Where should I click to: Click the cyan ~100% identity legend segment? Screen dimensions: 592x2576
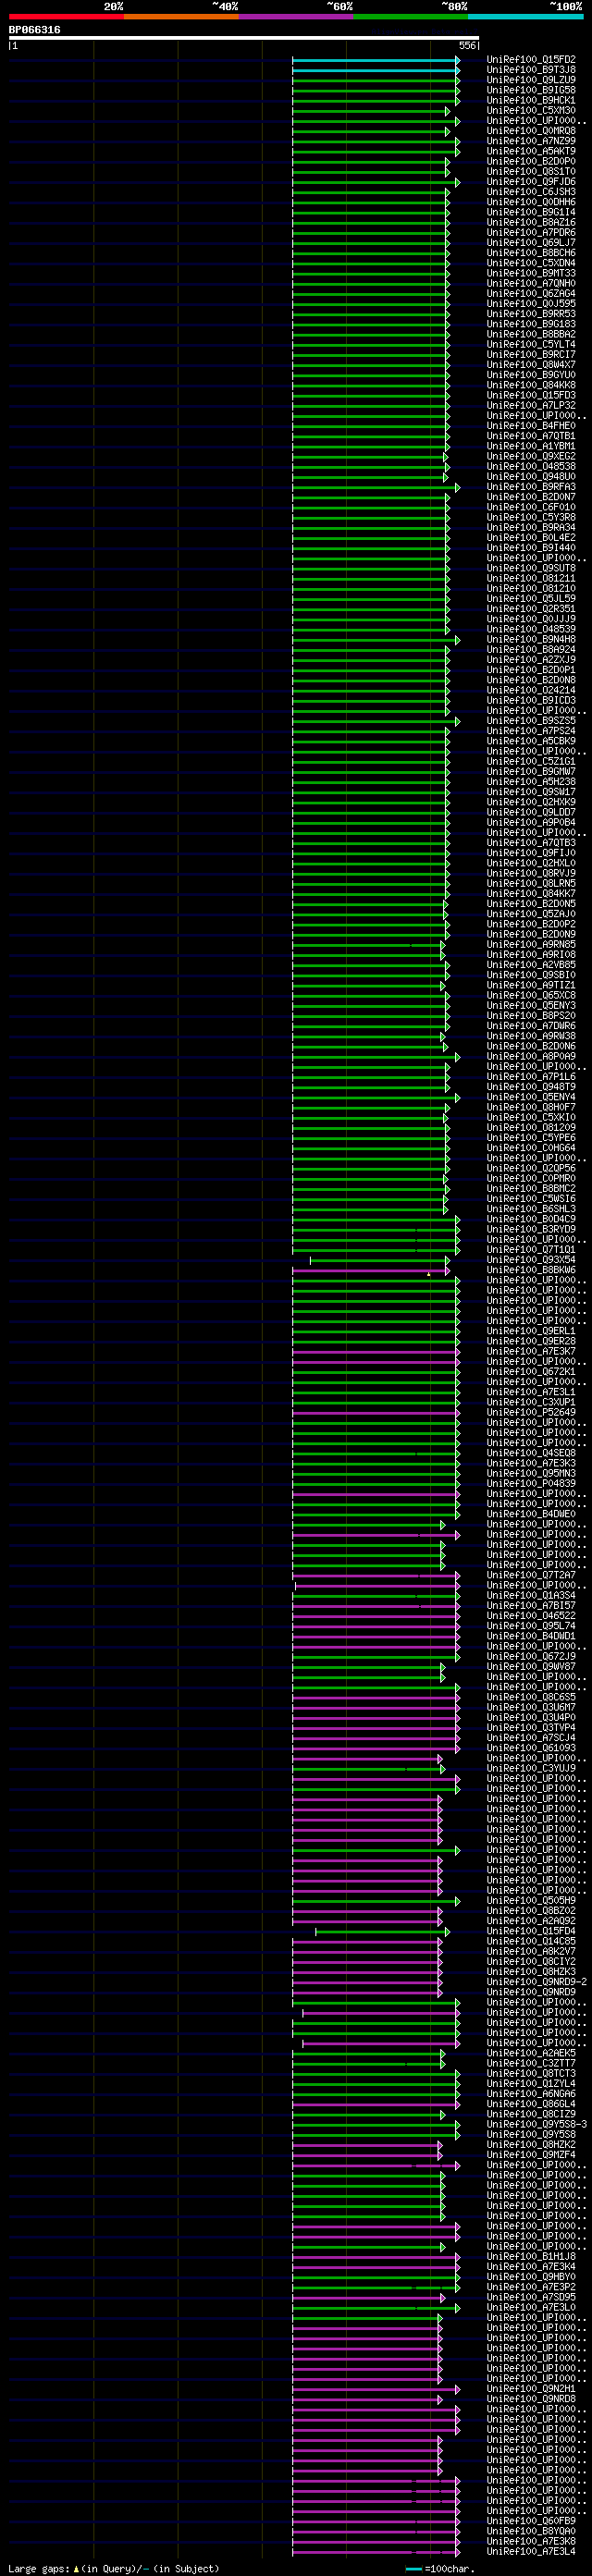tap(525, 16)
